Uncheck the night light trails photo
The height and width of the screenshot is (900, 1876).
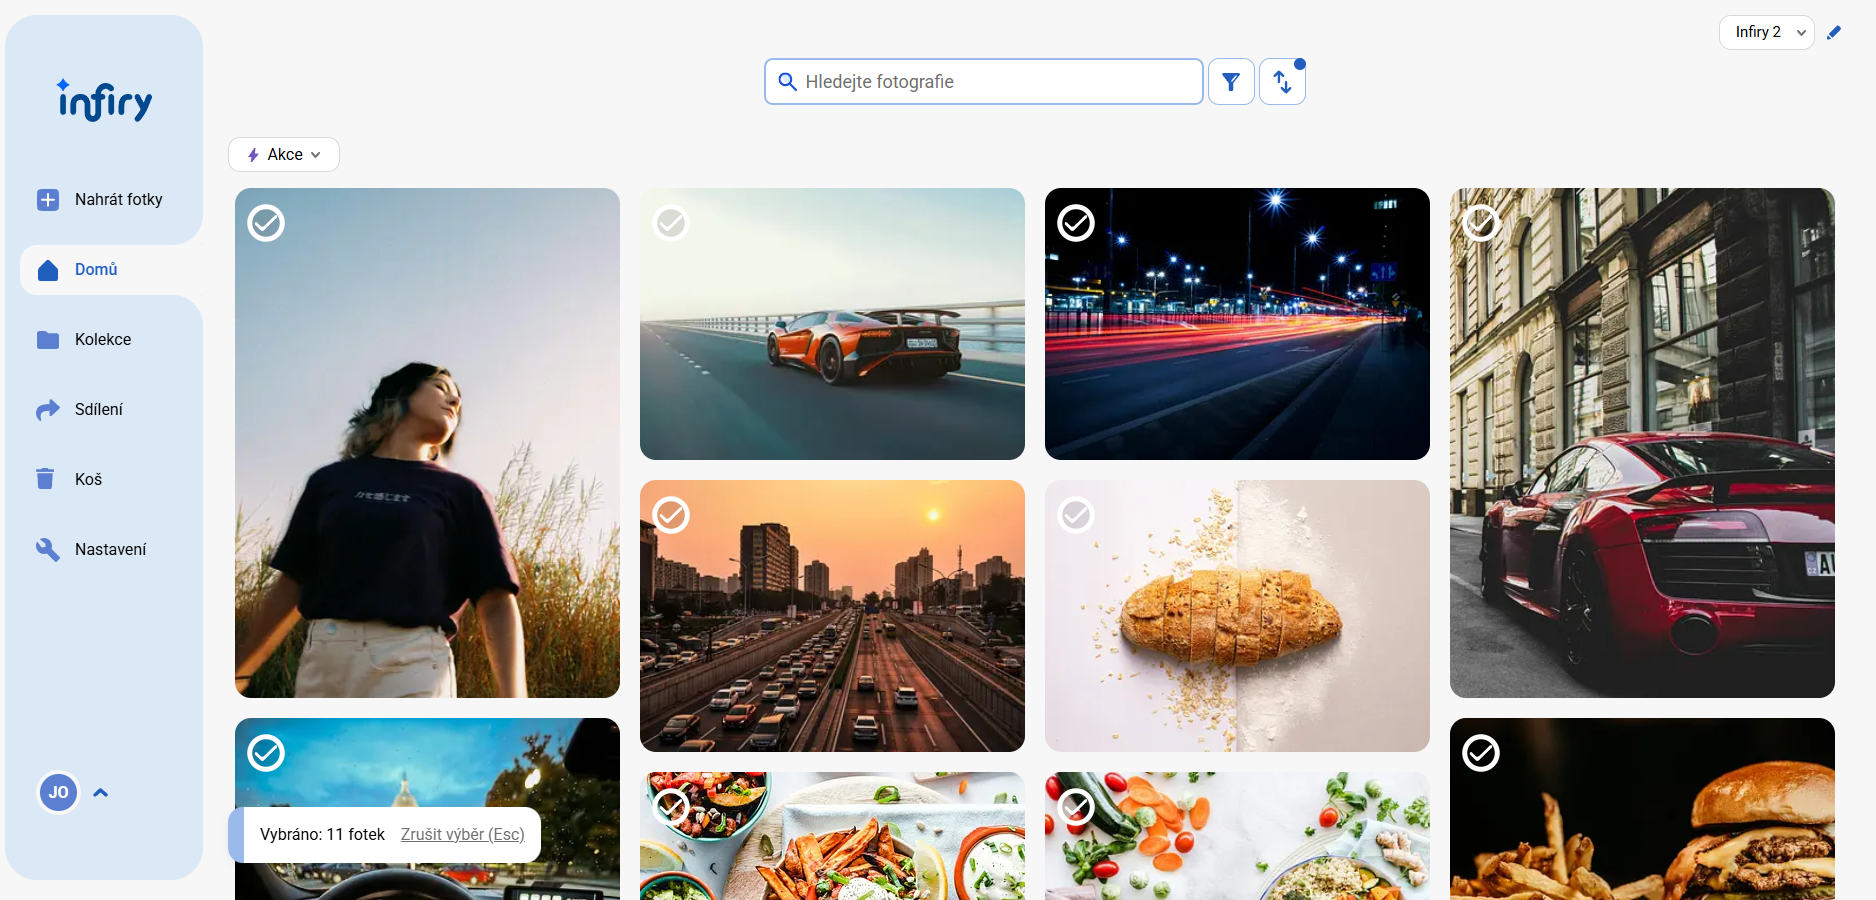pyautogui.click(x=1076, y=223)
